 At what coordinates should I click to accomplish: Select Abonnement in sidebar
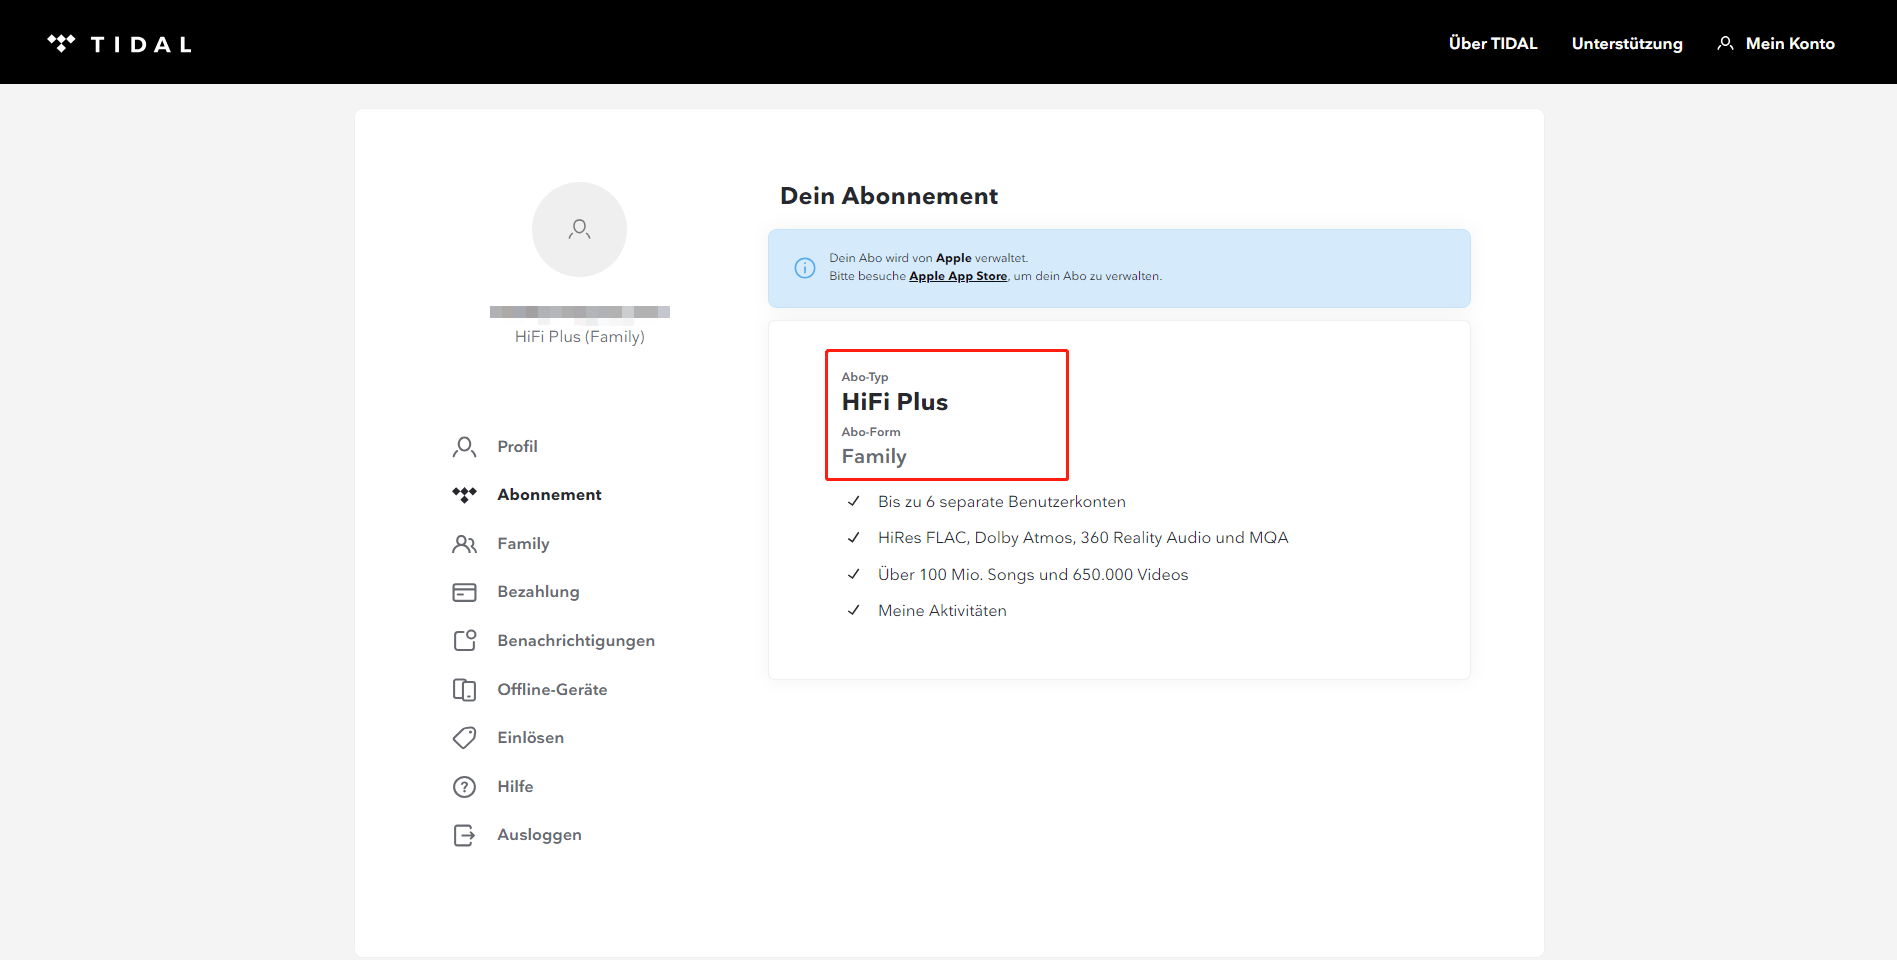(x=549, y=494)
